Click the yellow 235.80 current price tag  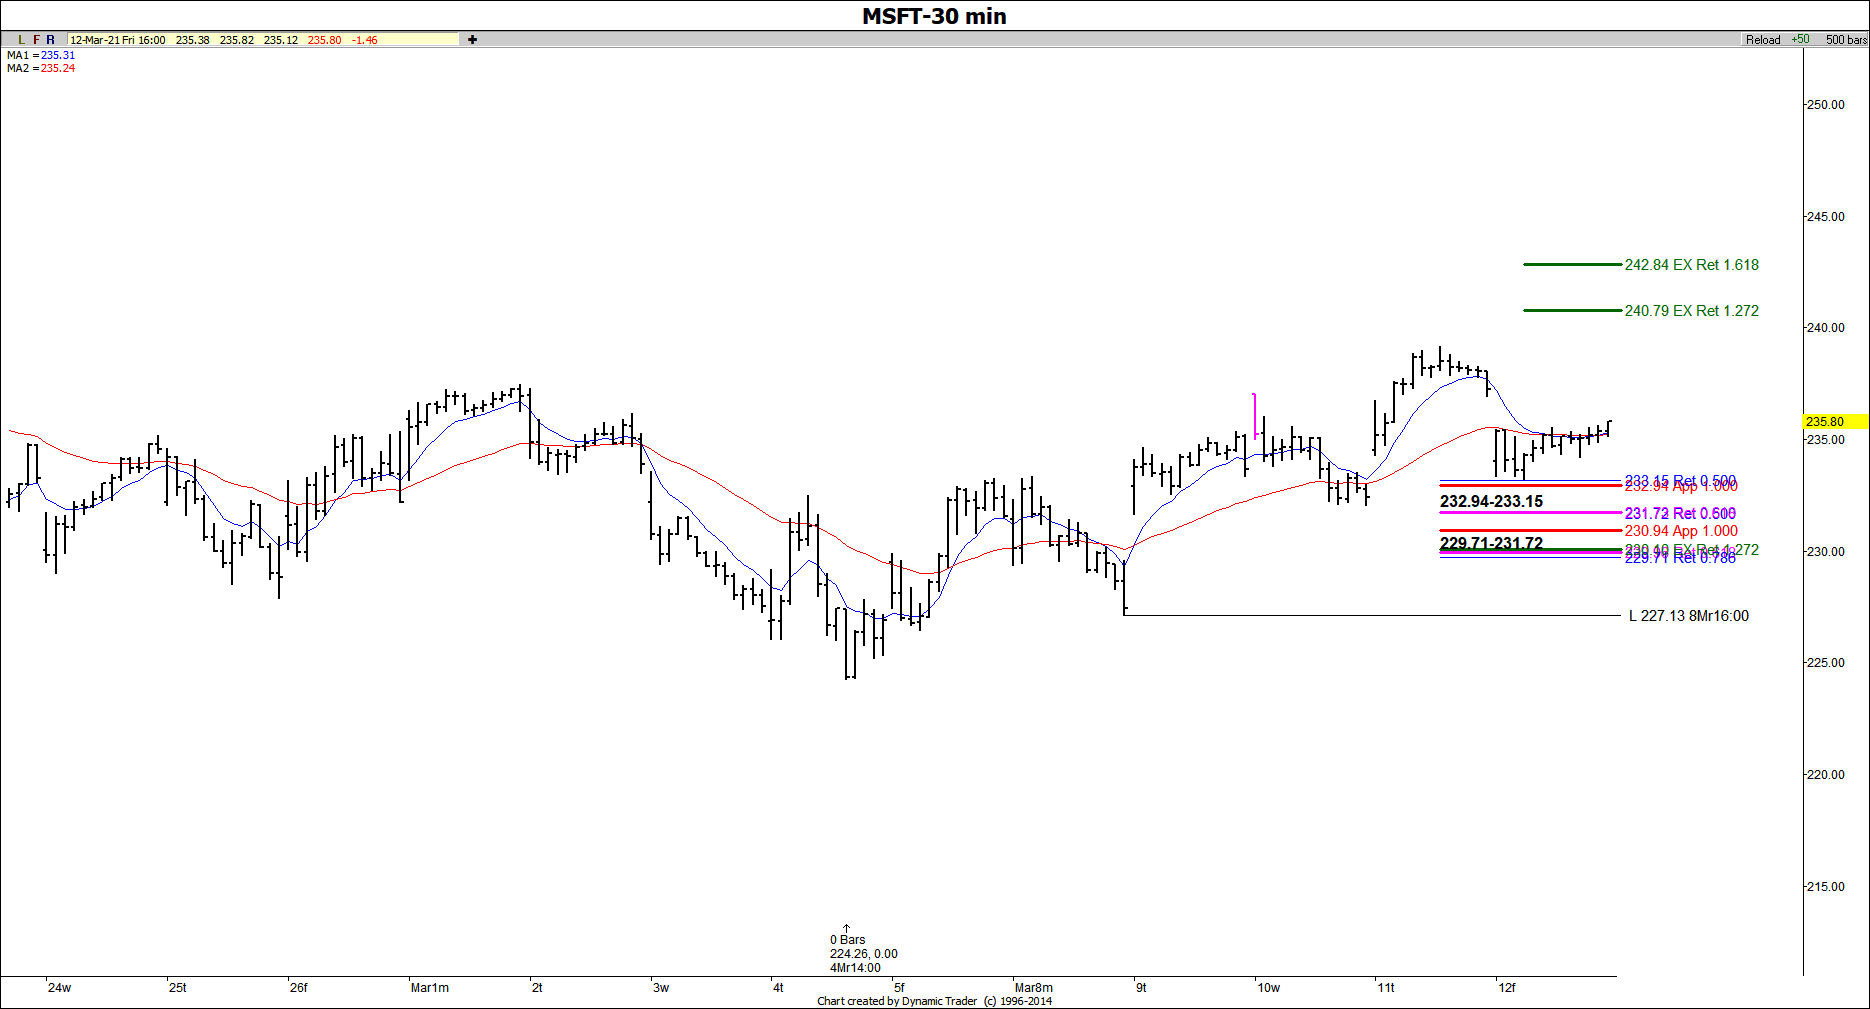click(1835, 422)
